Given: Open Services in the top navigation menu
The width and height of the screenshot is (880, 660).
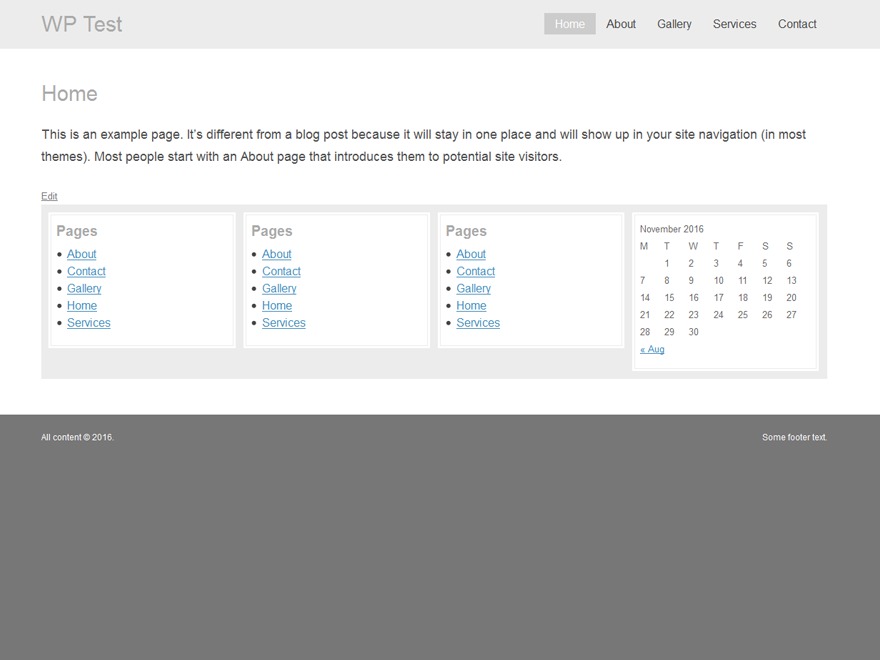Looking at the screenshot, I should pyautogui.click(x=735, y=24).
